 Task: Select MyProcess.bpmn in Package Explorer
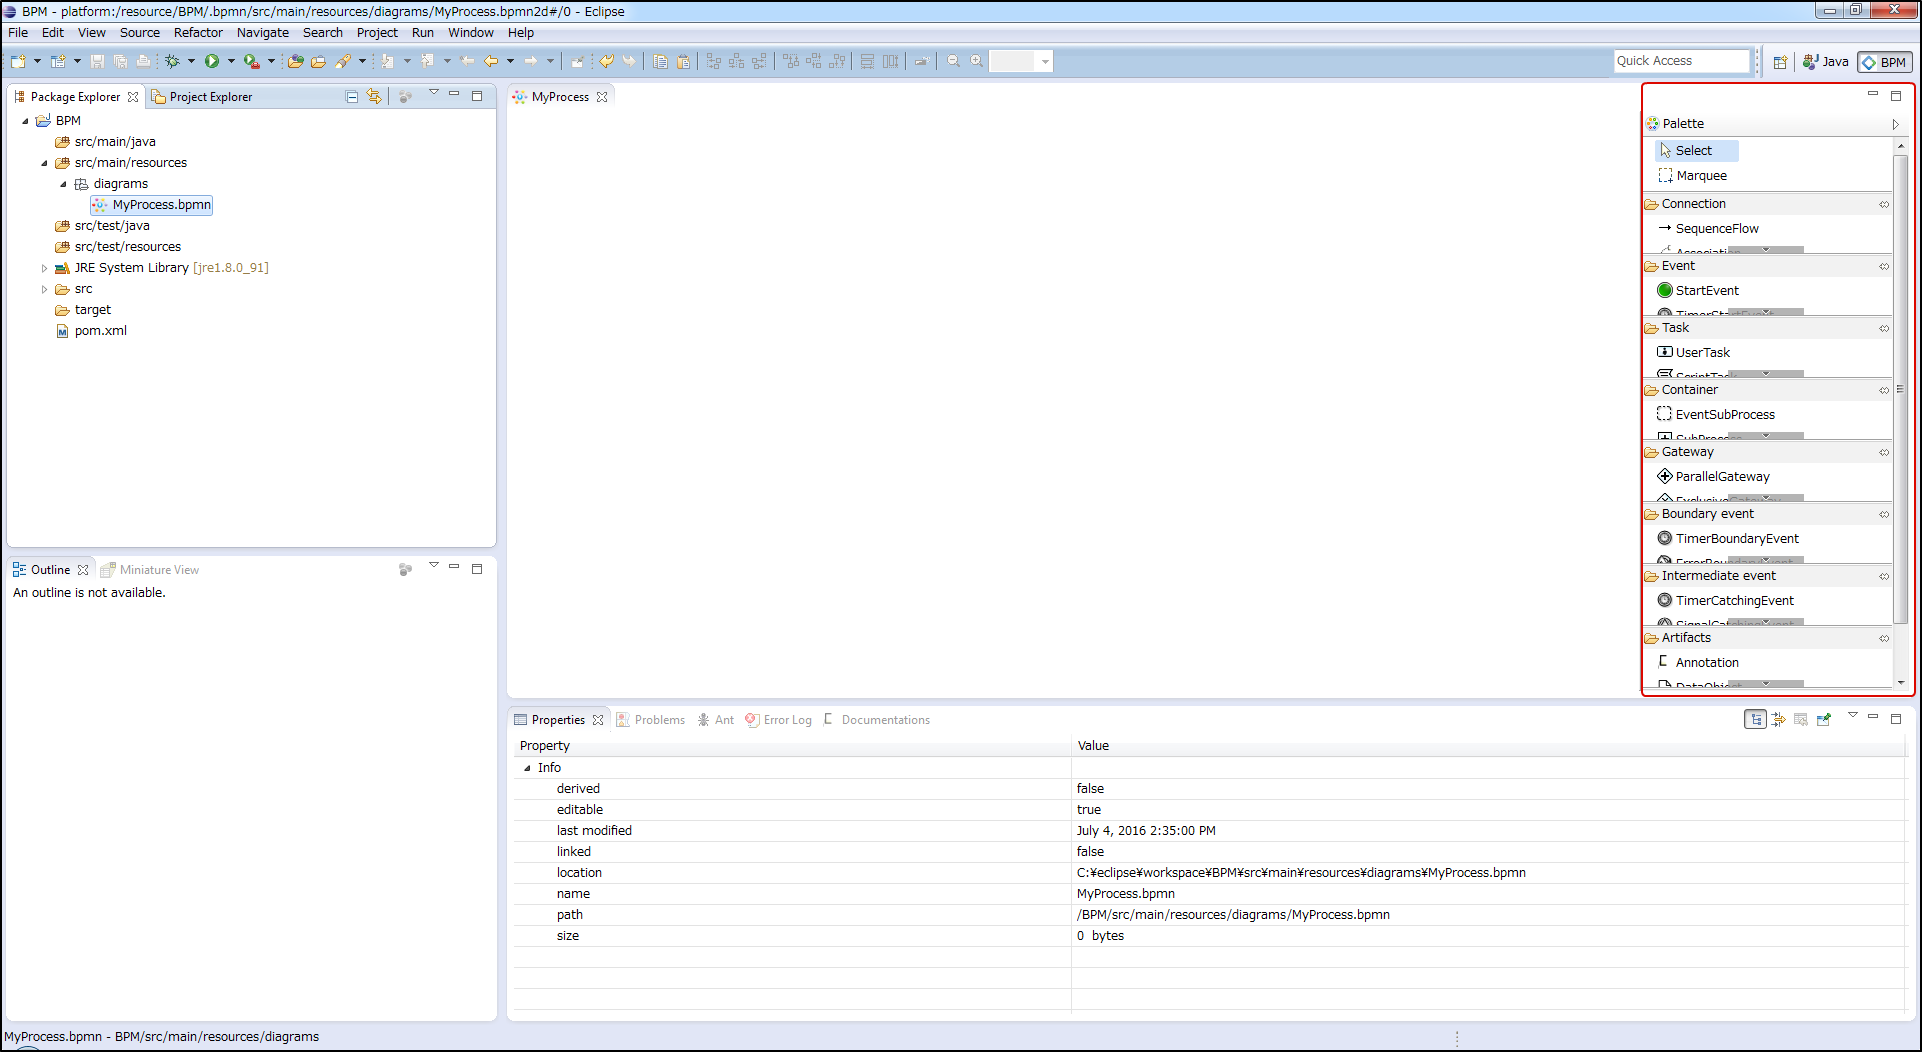(x=152, y=205)
